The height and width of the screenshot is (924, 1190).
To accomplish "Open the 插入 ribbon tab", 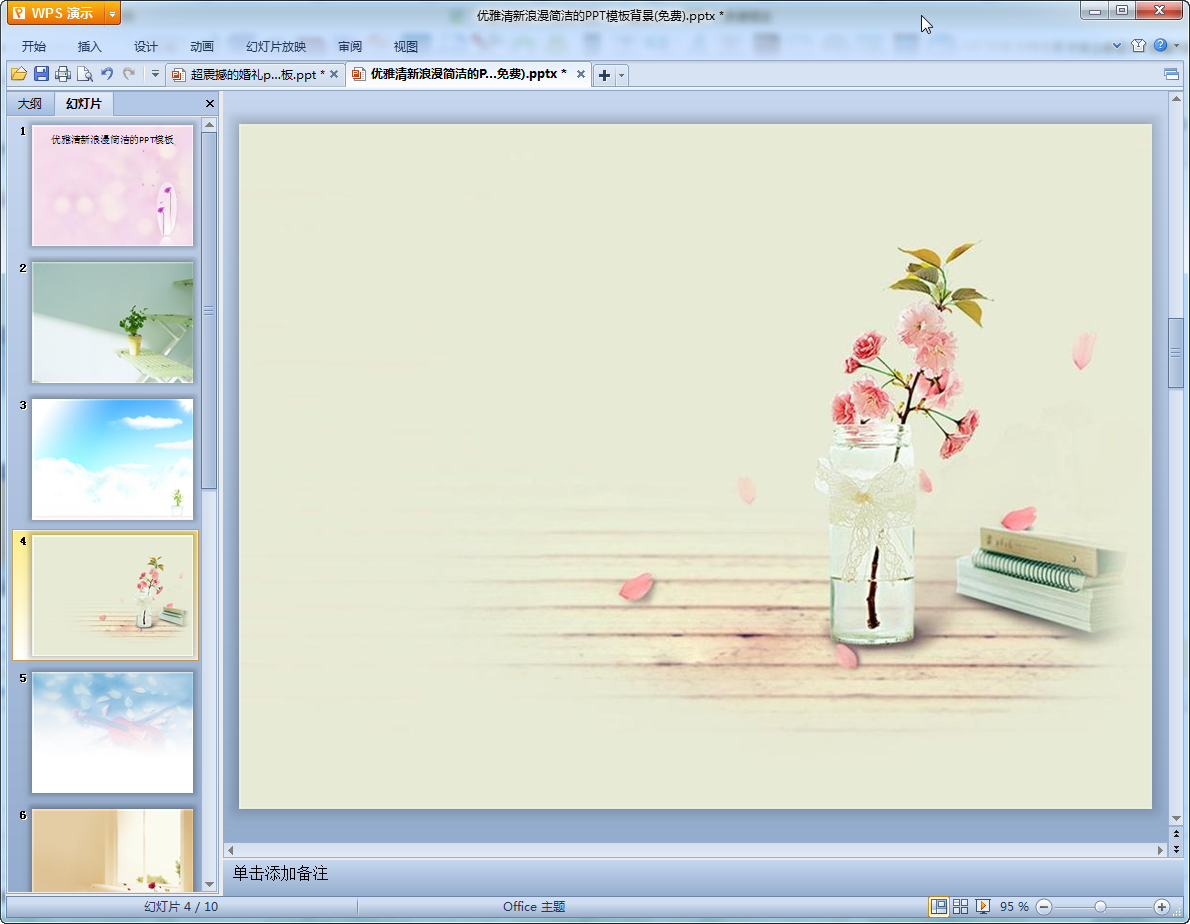I will [x=90, y=46].
